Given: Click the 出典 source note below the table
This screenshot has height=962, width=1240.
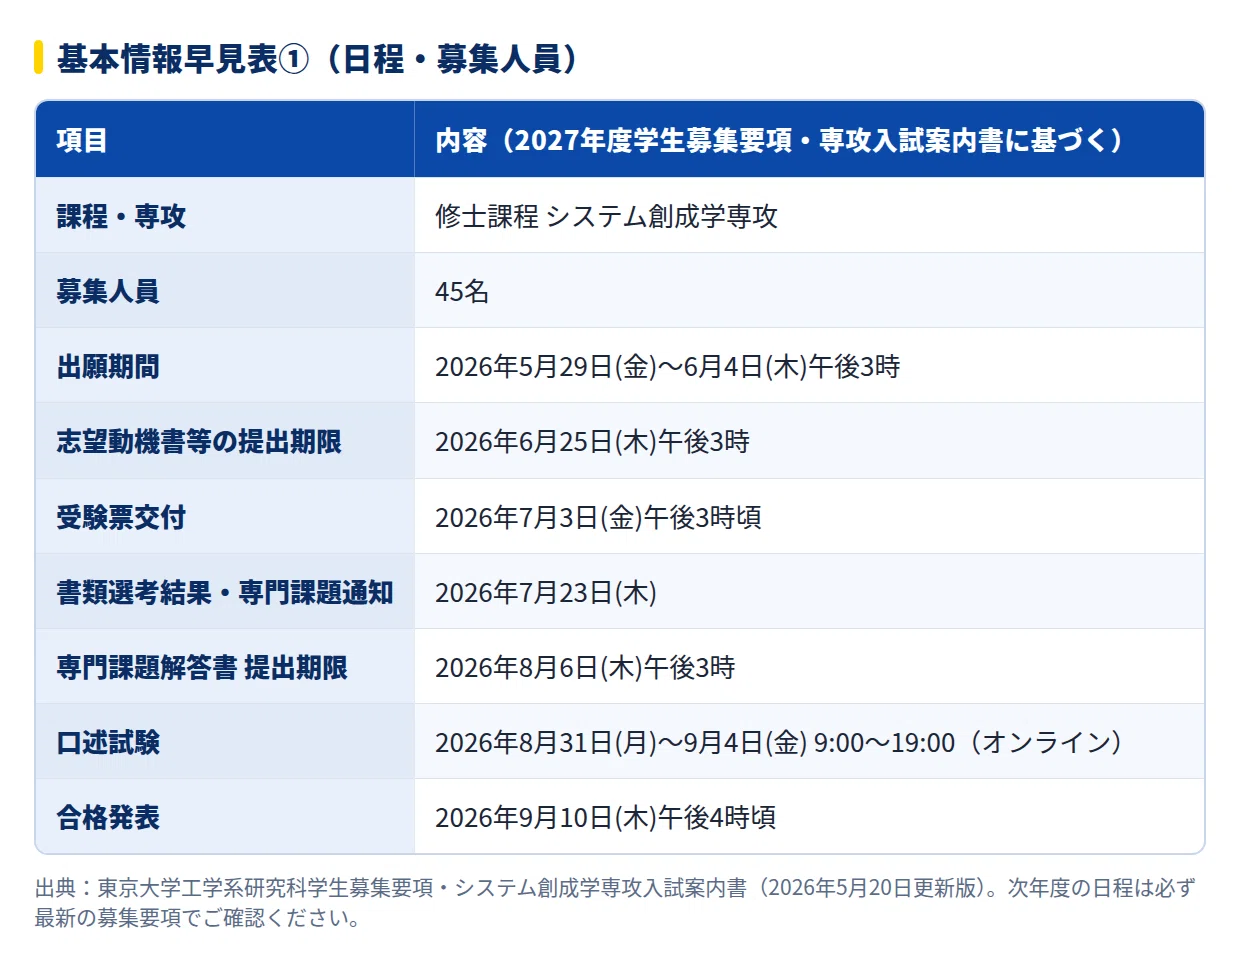Looking at the screenshot, I should [x=615, y=902].
